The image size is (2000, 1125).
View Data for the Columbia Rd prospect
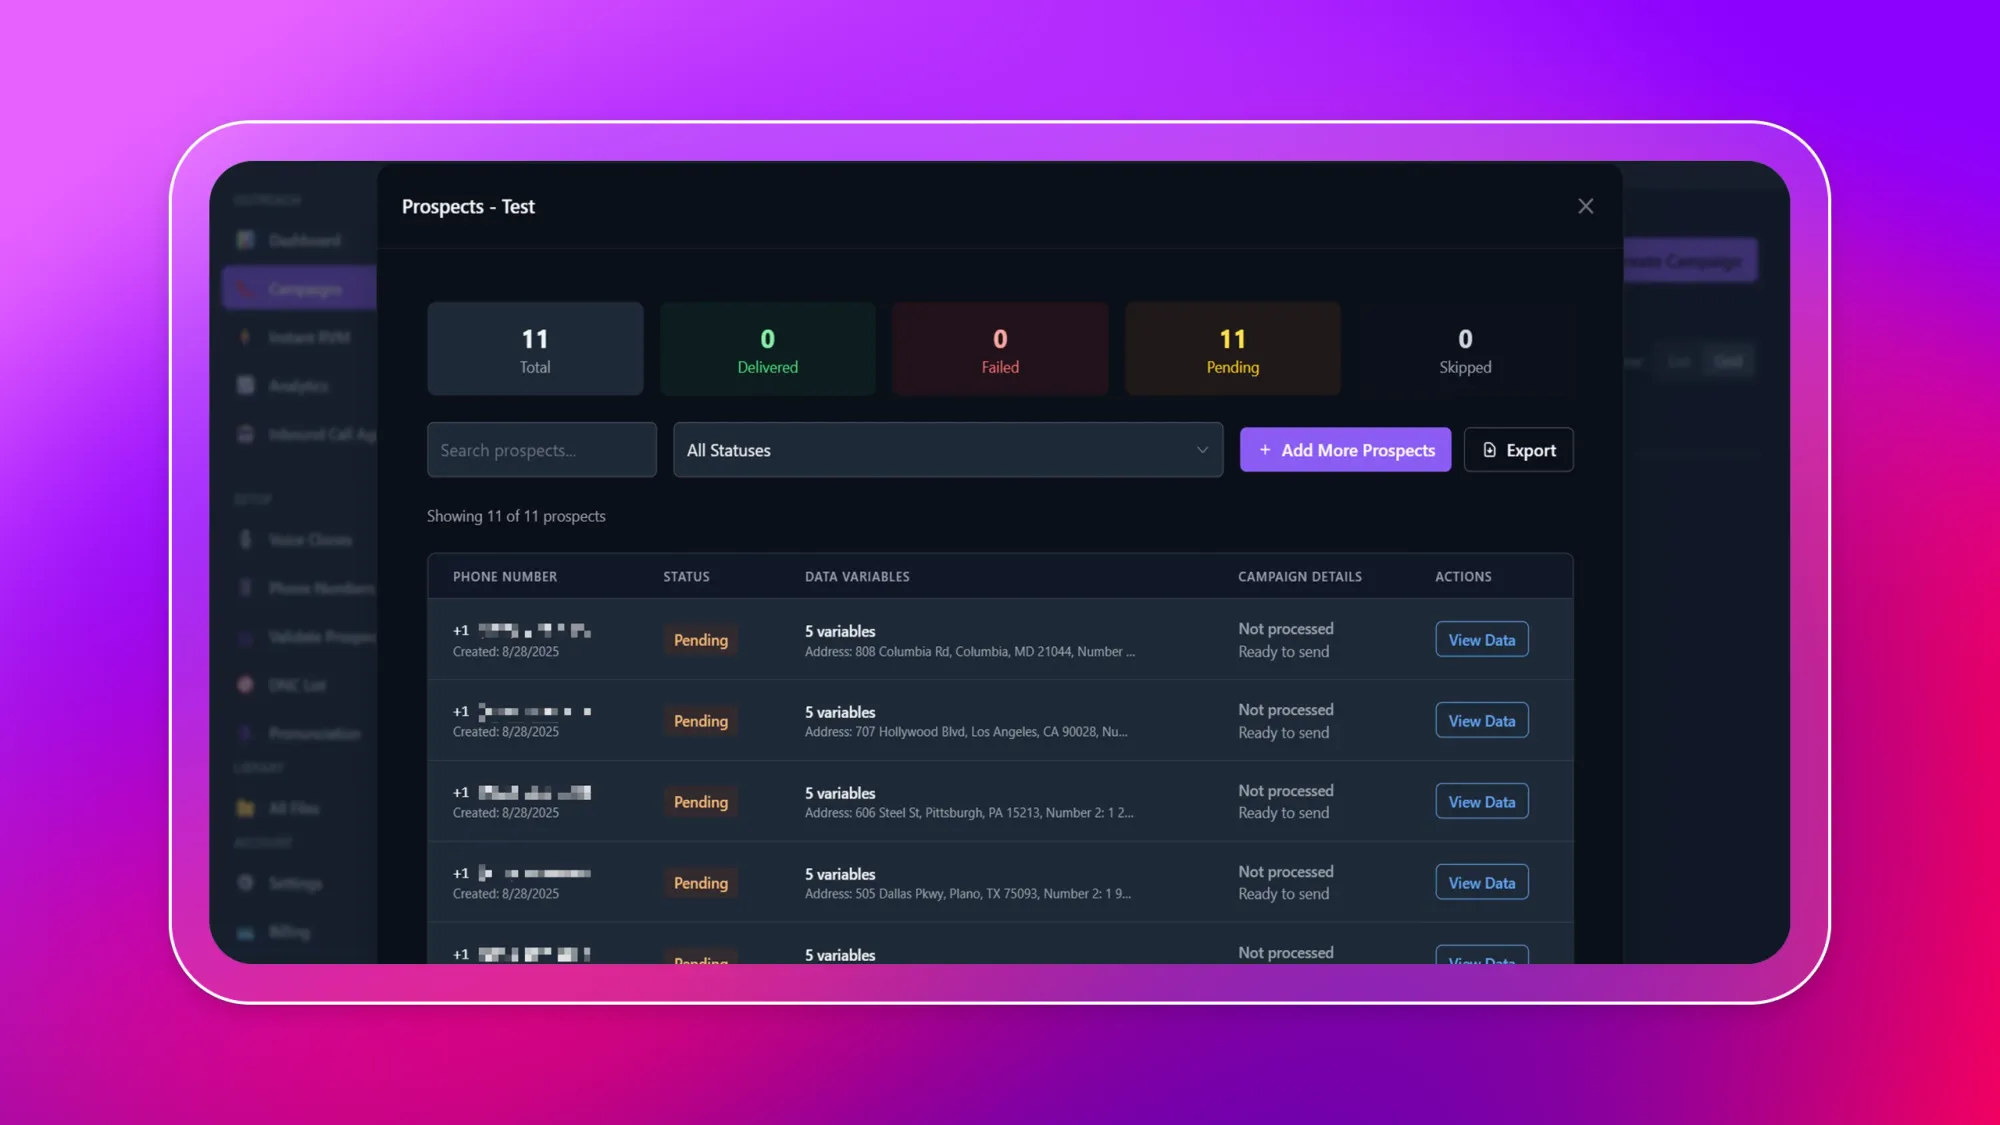(x=1481, y=640)
